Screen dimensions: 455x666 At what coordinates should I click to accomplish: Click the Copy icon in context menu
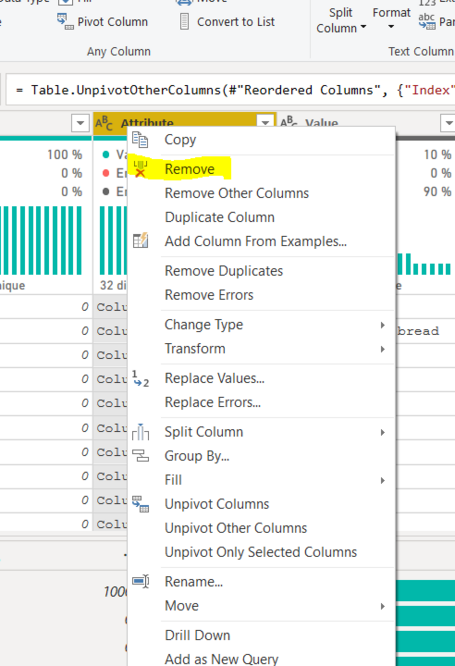pyautogui.click(x=140, y=140)
